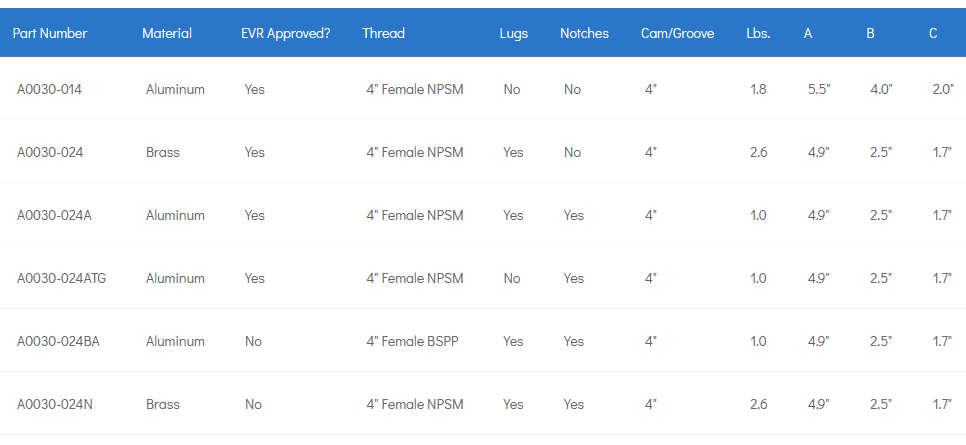Open part number A0030-024A
This screenshot has height=445, width=966.
[54, 215]
